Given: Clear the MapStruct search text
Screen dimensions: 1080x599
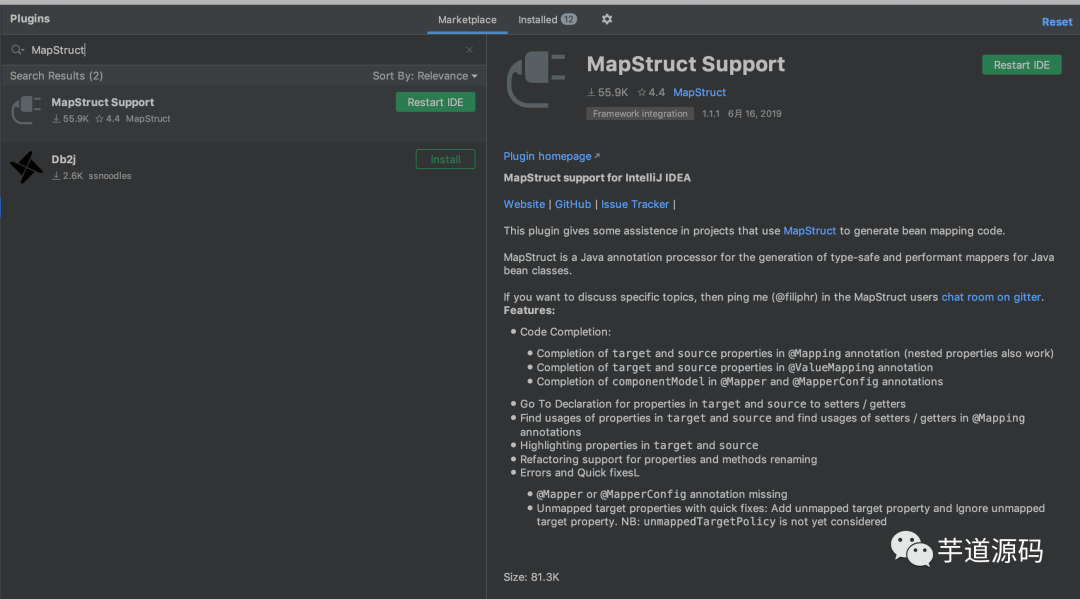Looking at the screenshot, I should click(x=470, y=50).
